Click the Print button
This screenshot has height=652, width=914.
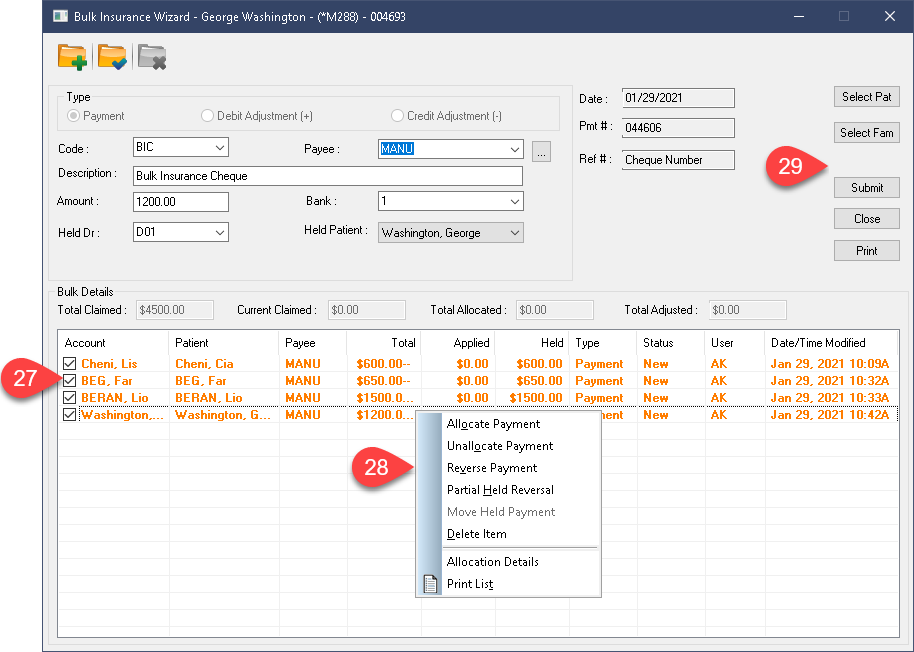[x=867, y=251]
